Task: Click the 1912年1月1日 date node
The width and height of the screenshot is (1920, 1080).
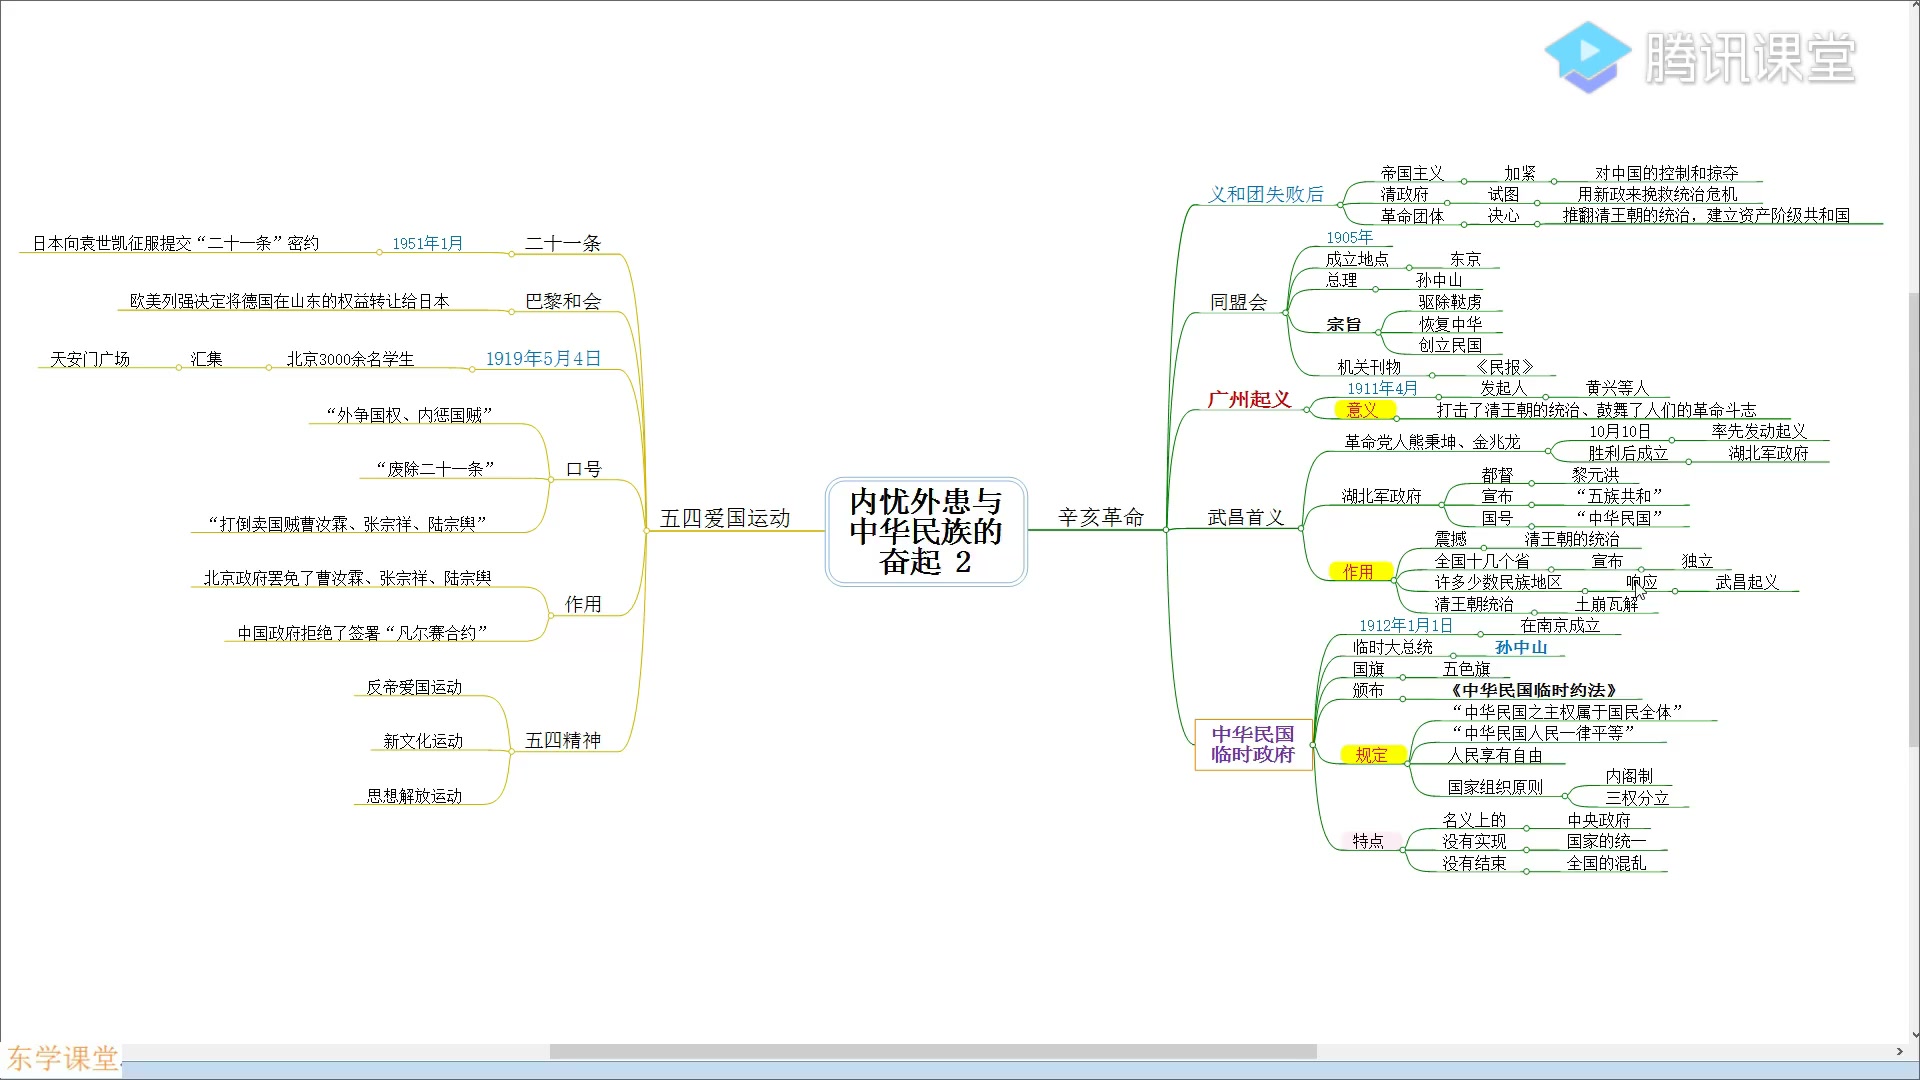Action: tap(1405, 625)
